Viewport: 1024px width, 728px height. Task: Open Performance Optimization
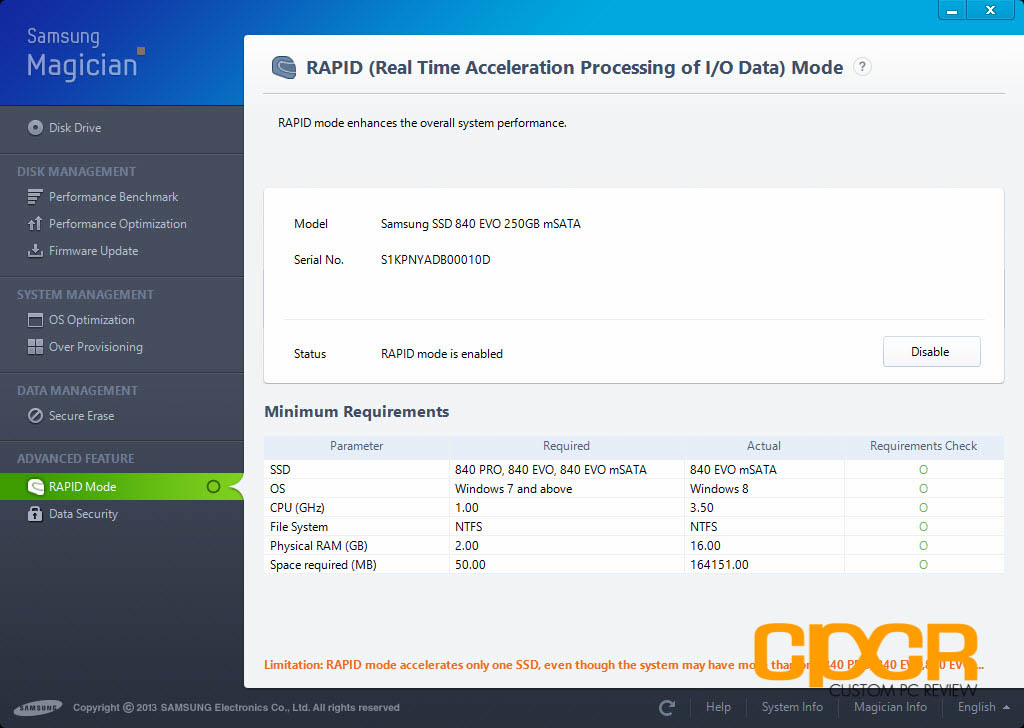coord(118,224)
